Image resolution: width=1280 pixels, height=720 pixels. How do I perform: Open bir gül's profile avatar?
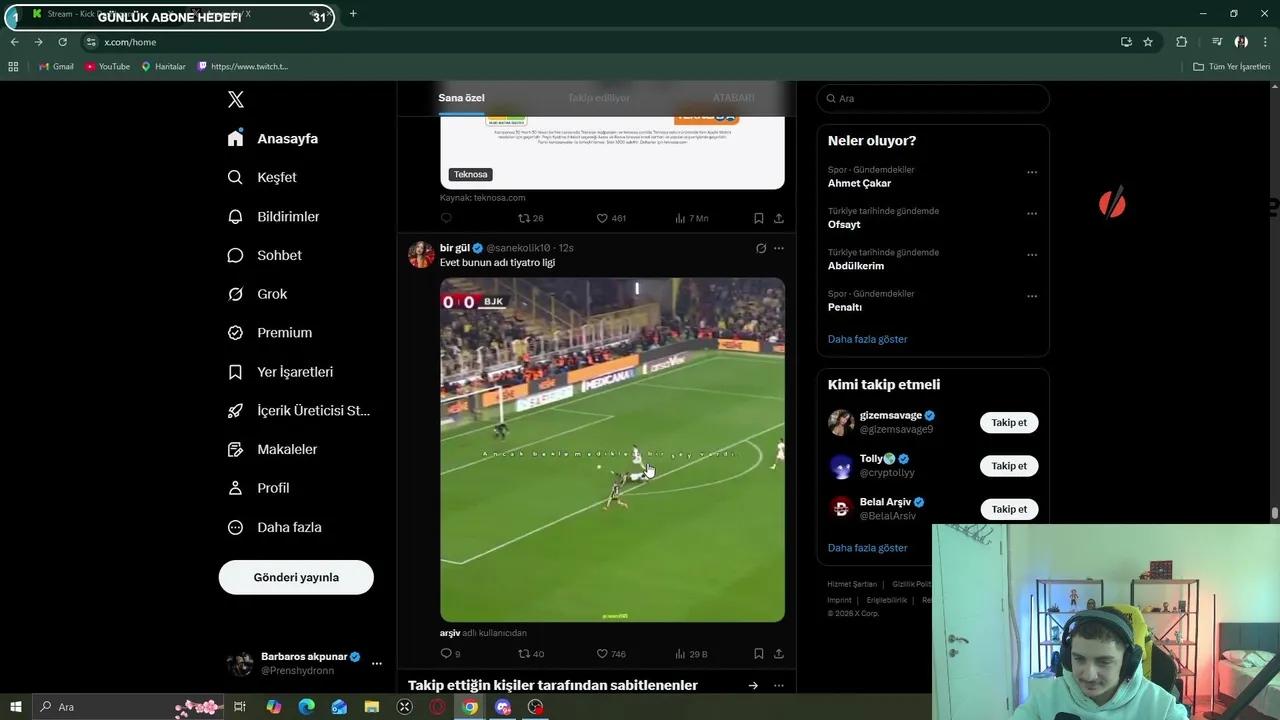(x=421, y=254)
